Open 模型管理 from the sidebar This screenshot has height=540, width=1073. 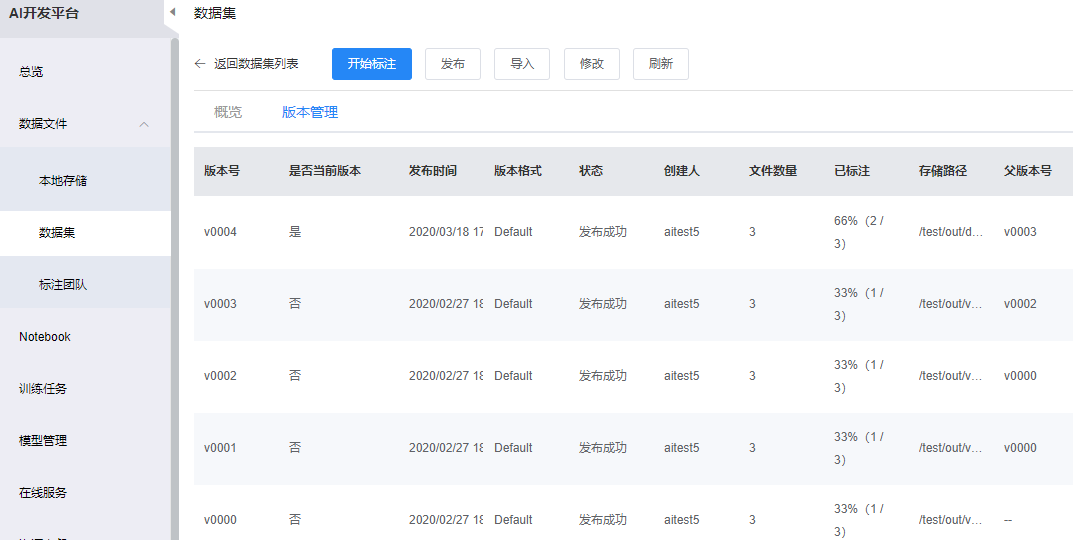point(43,441)
